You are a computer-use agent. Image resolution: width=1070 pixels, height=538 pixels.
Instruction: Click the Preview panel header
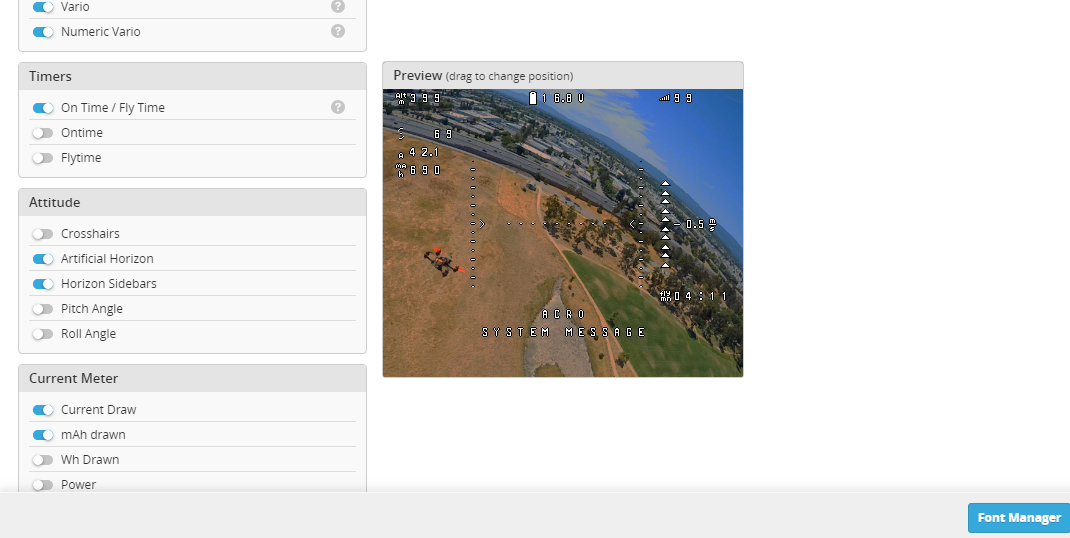563,76
